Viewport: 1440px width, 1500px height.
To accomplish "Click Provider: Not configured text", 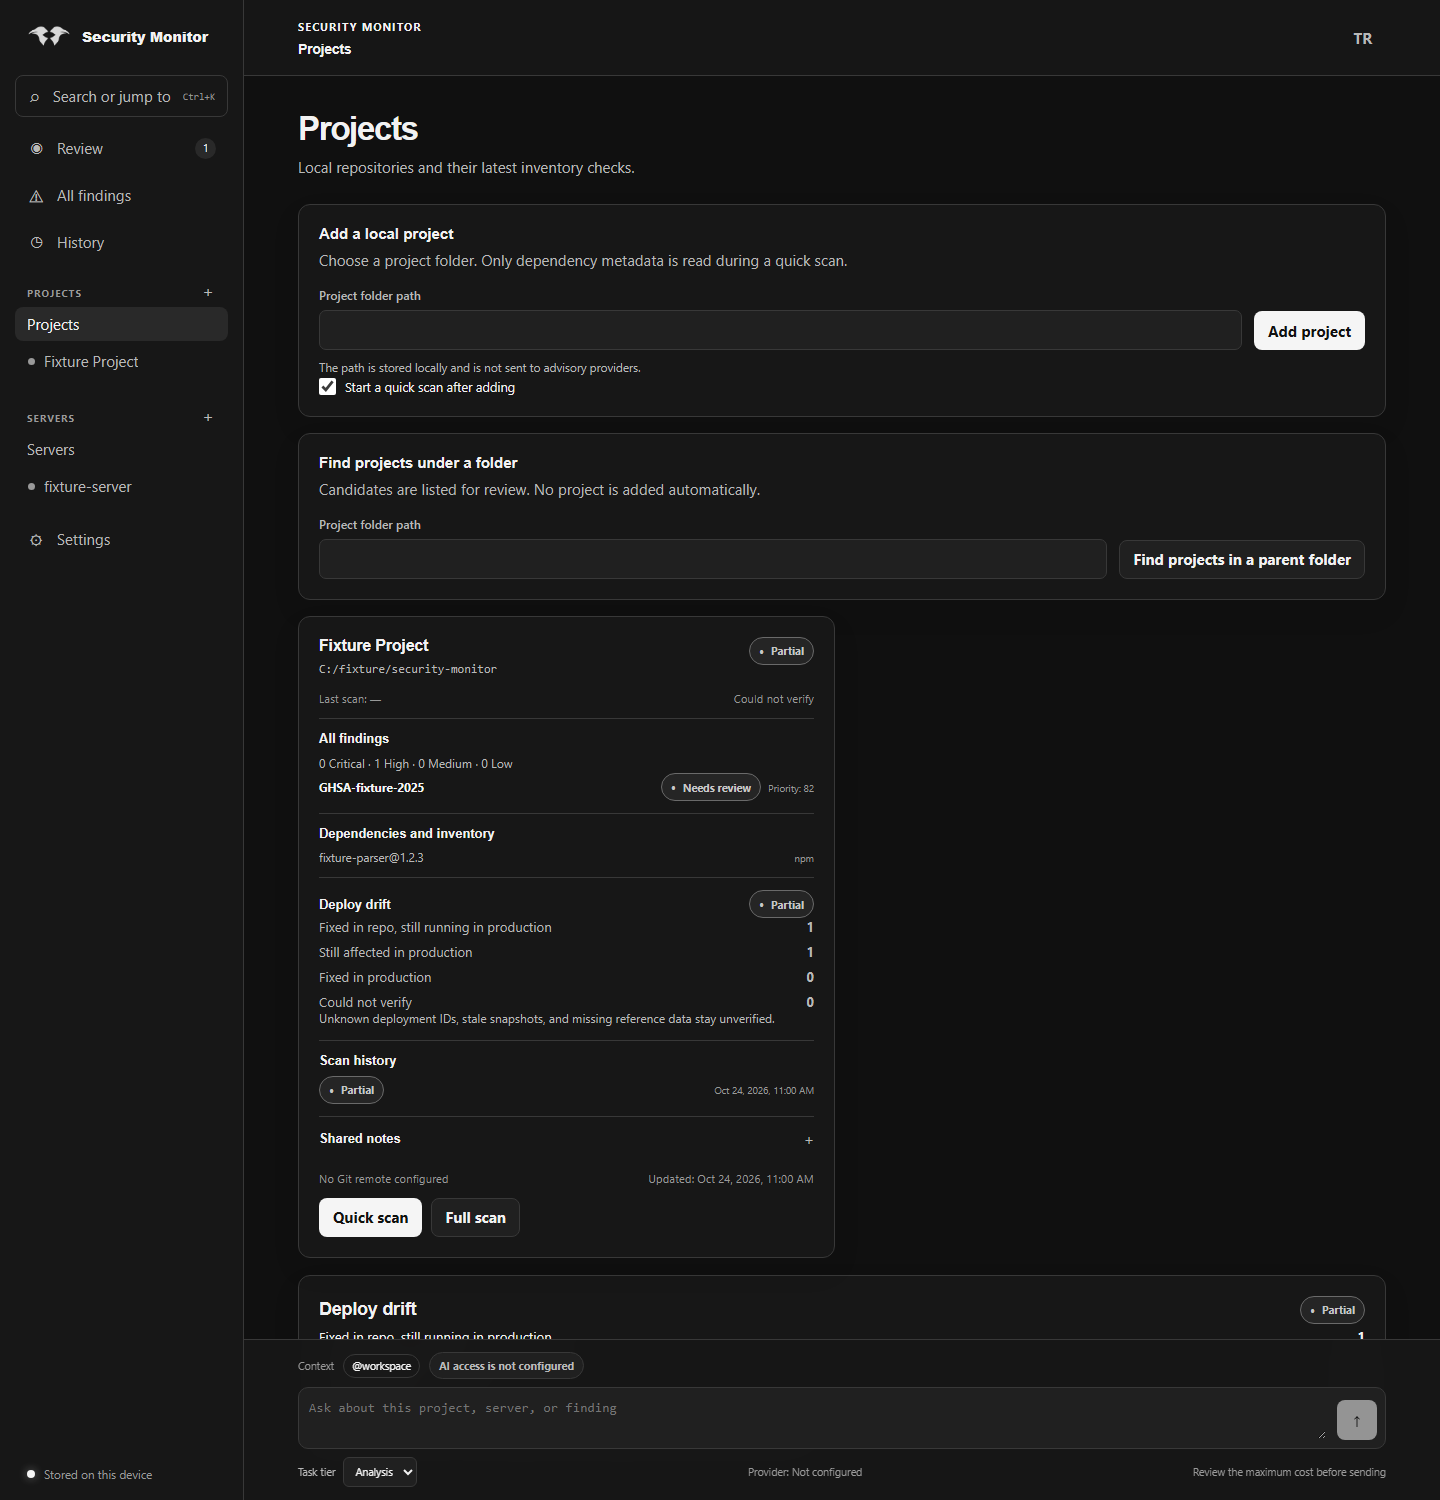I will (805, 1472).
